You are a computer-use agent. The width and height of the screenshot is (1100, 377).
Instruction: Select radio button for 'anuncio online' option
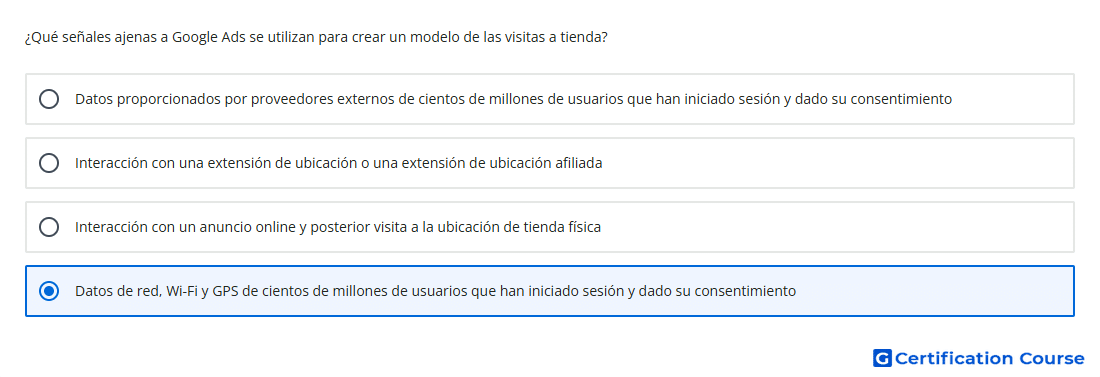pos(49,227)
